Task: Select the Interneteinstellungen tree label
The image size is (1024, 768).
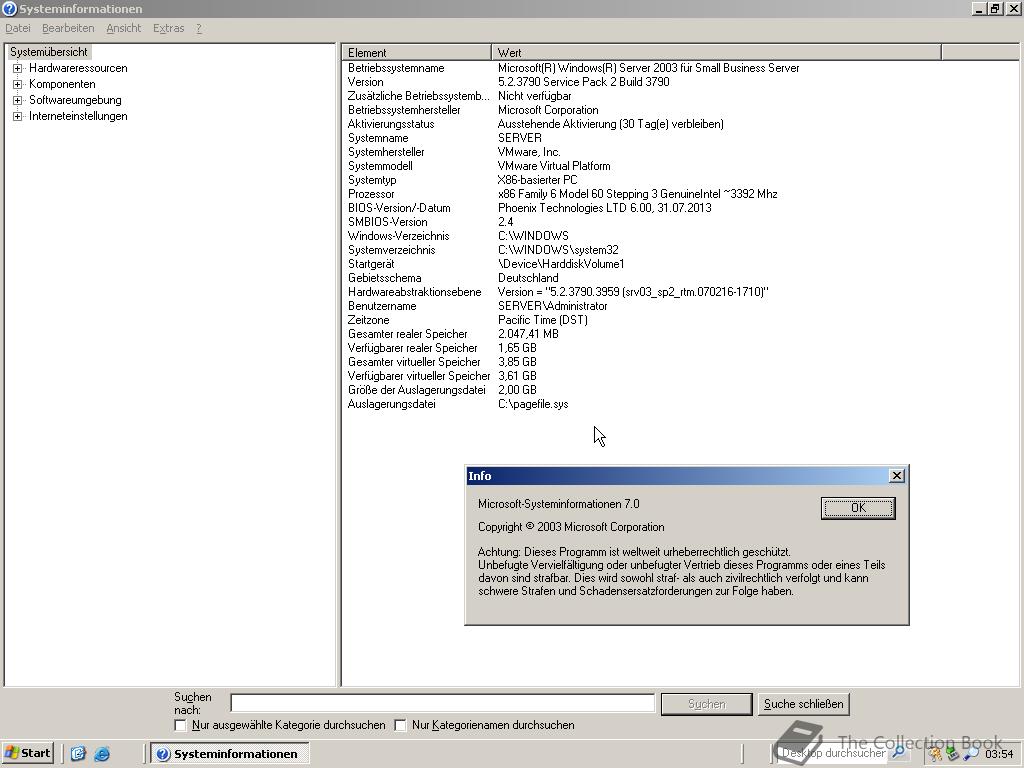Action: click(x=78, y=116)
